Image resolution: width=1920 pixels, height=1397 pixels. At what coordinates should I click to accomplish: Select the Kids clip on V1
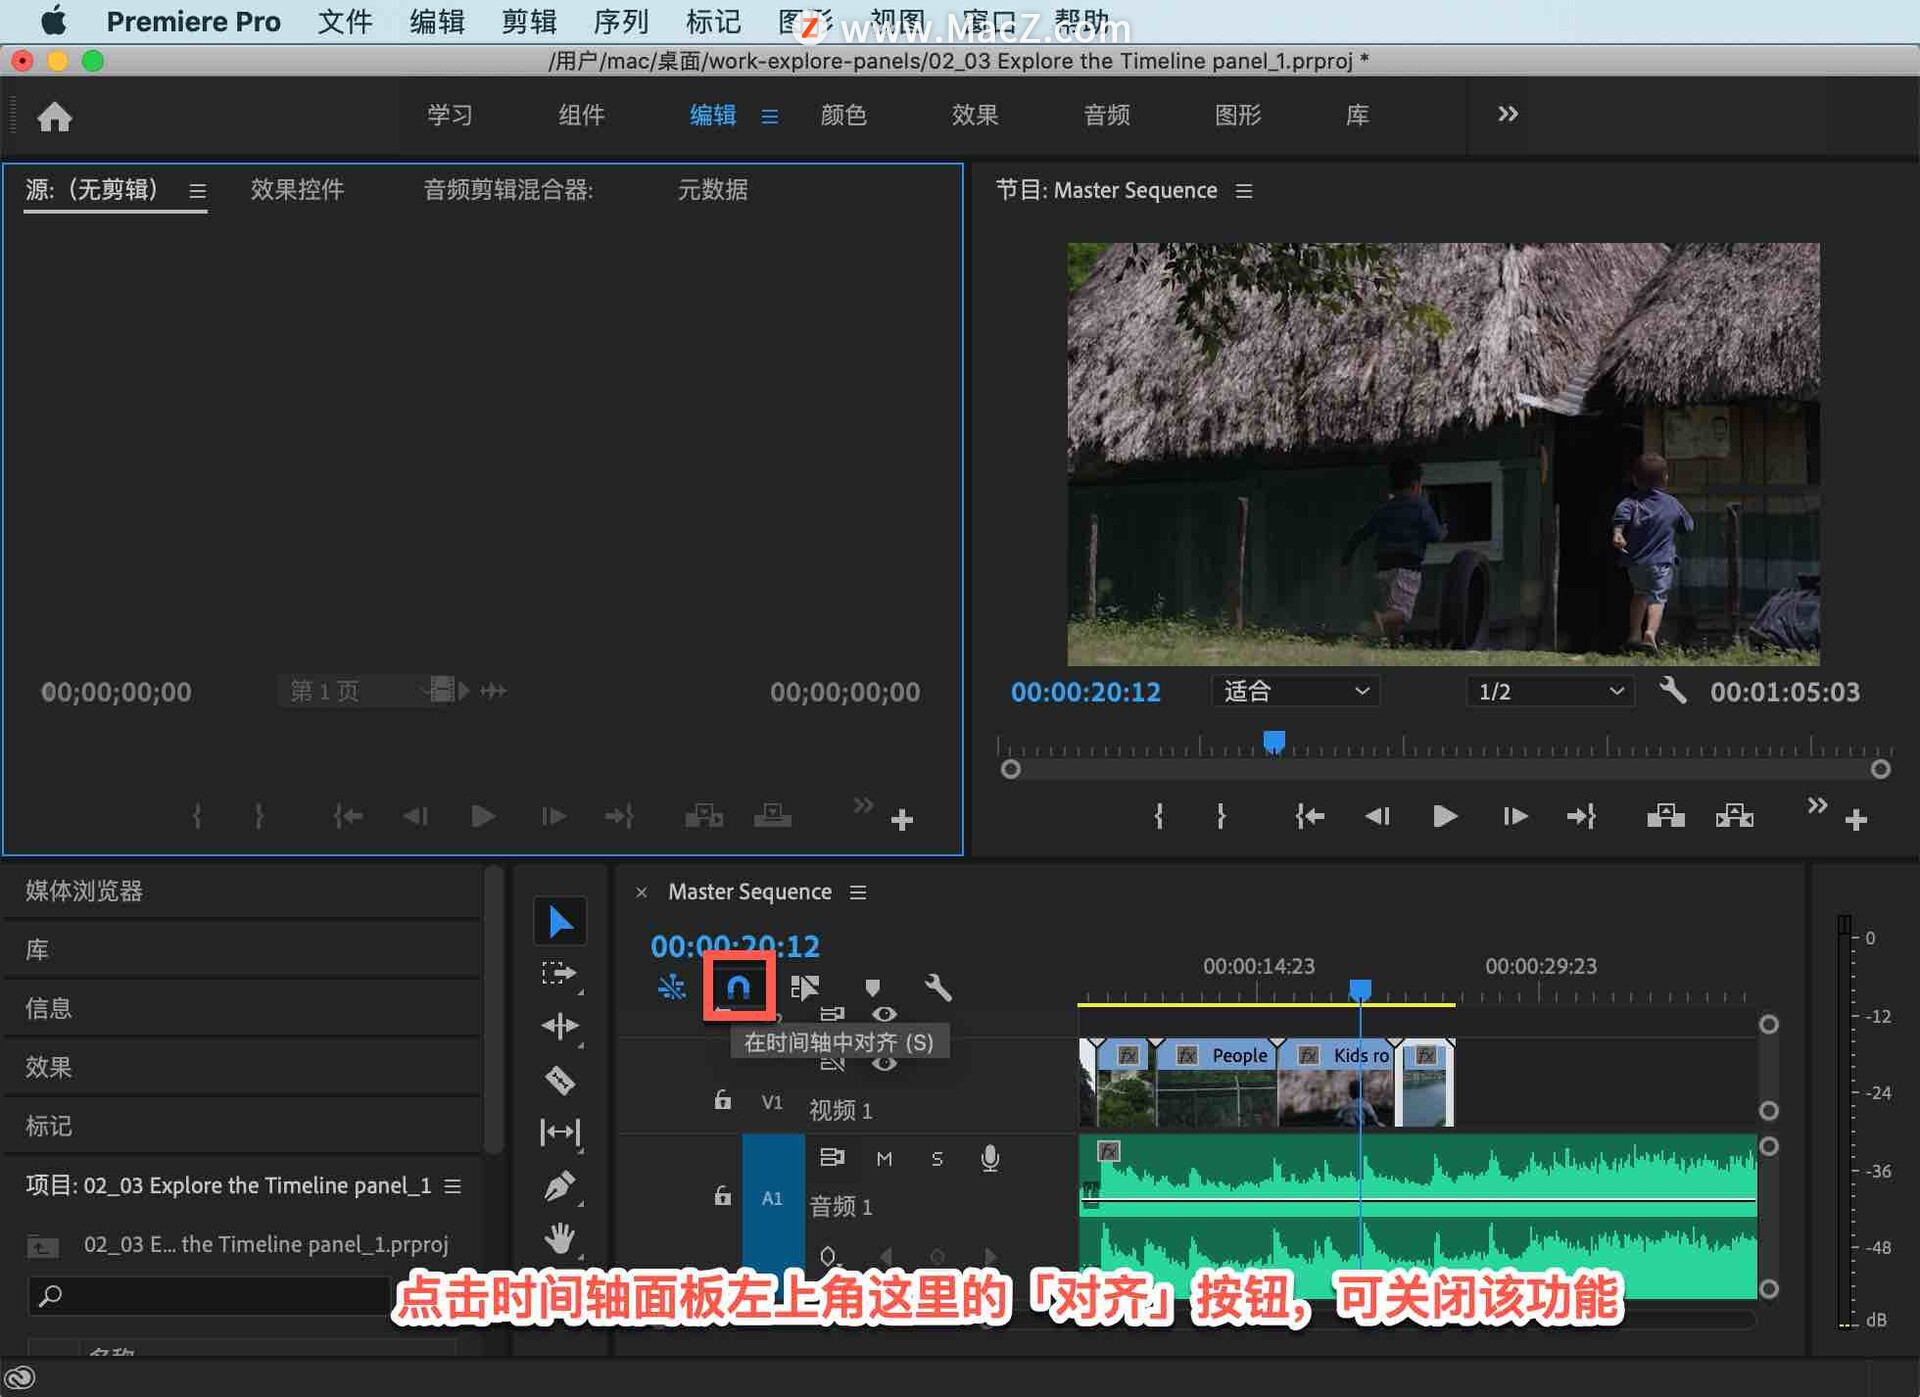[1336, 1083]
